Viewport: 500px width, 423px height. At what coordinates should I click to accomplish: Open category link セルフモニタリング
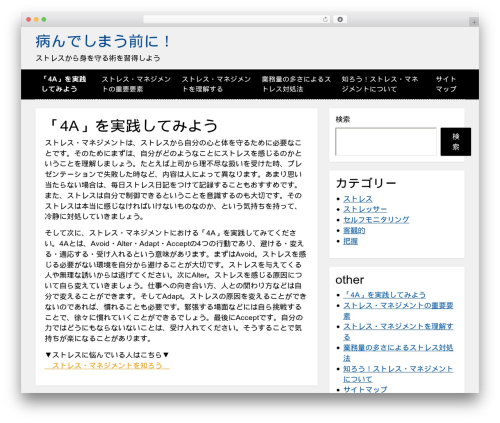point(376,220)
